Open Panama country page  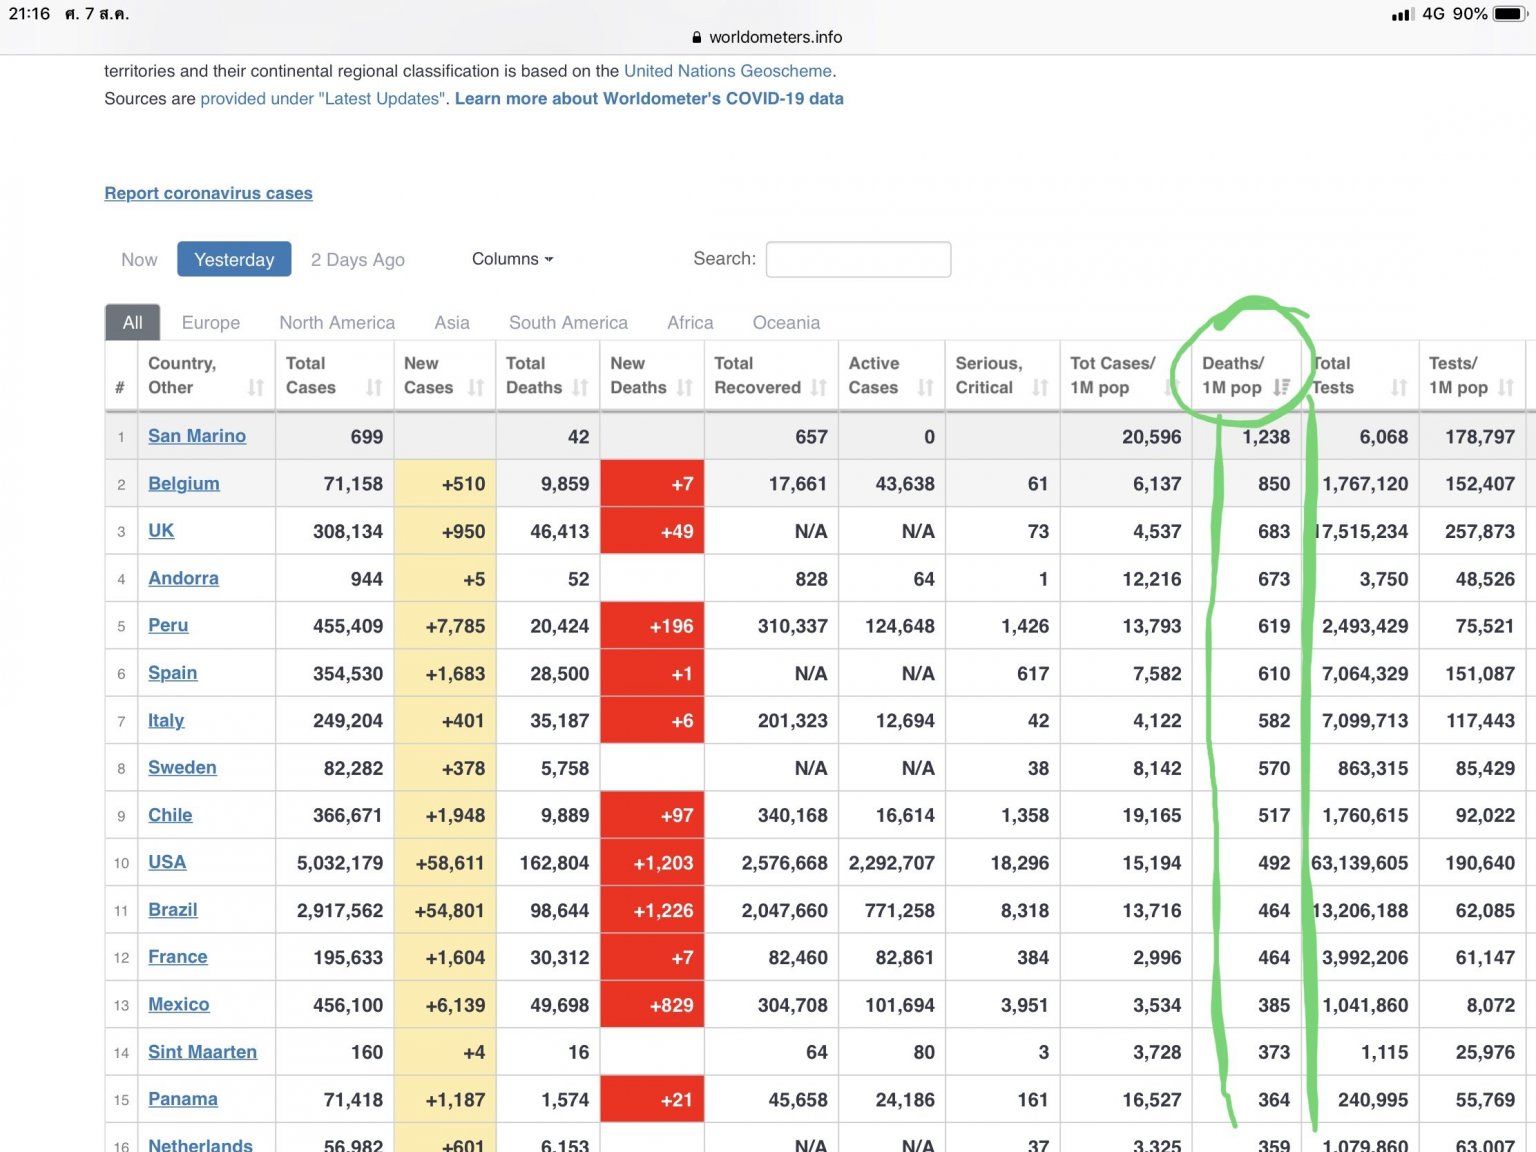(183, 1099)
